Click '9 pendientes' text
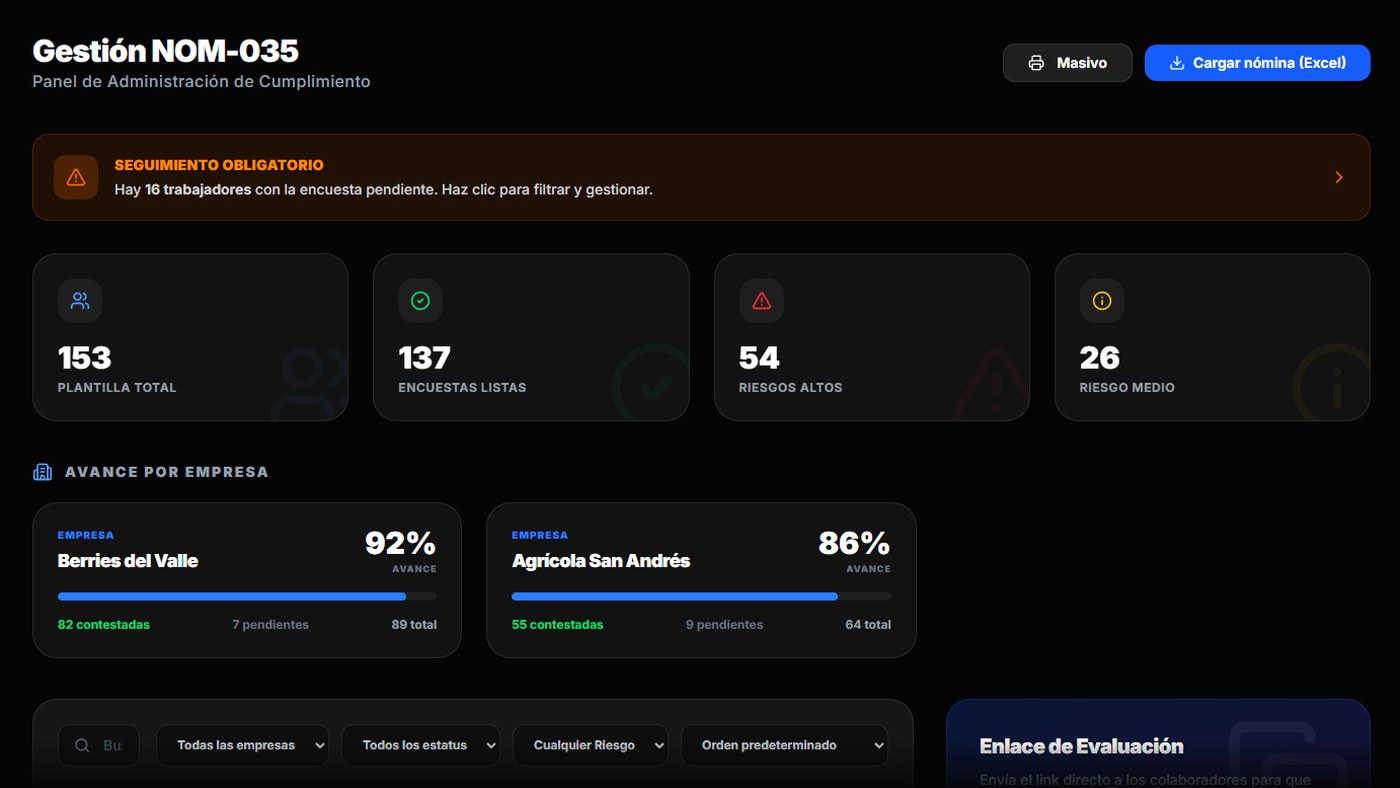This screenshot has height=788, width=1400. [x=724, y=625]
